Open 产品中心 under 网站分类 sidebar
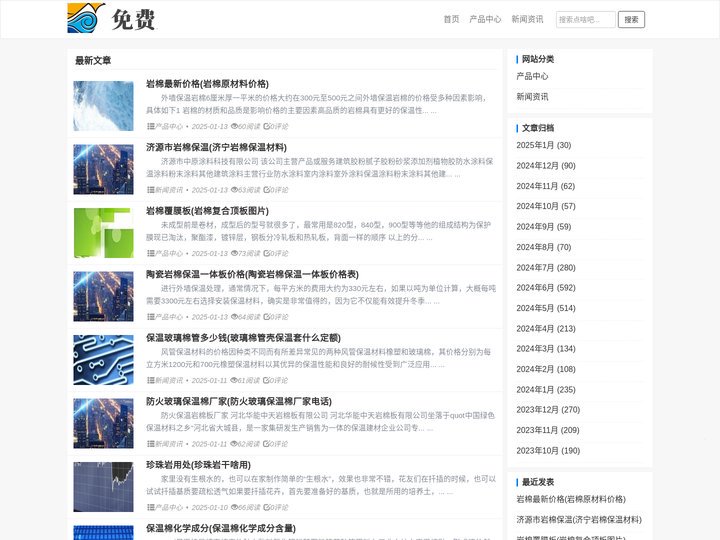The width and height of the screenshot is (720, 540). 532,76
